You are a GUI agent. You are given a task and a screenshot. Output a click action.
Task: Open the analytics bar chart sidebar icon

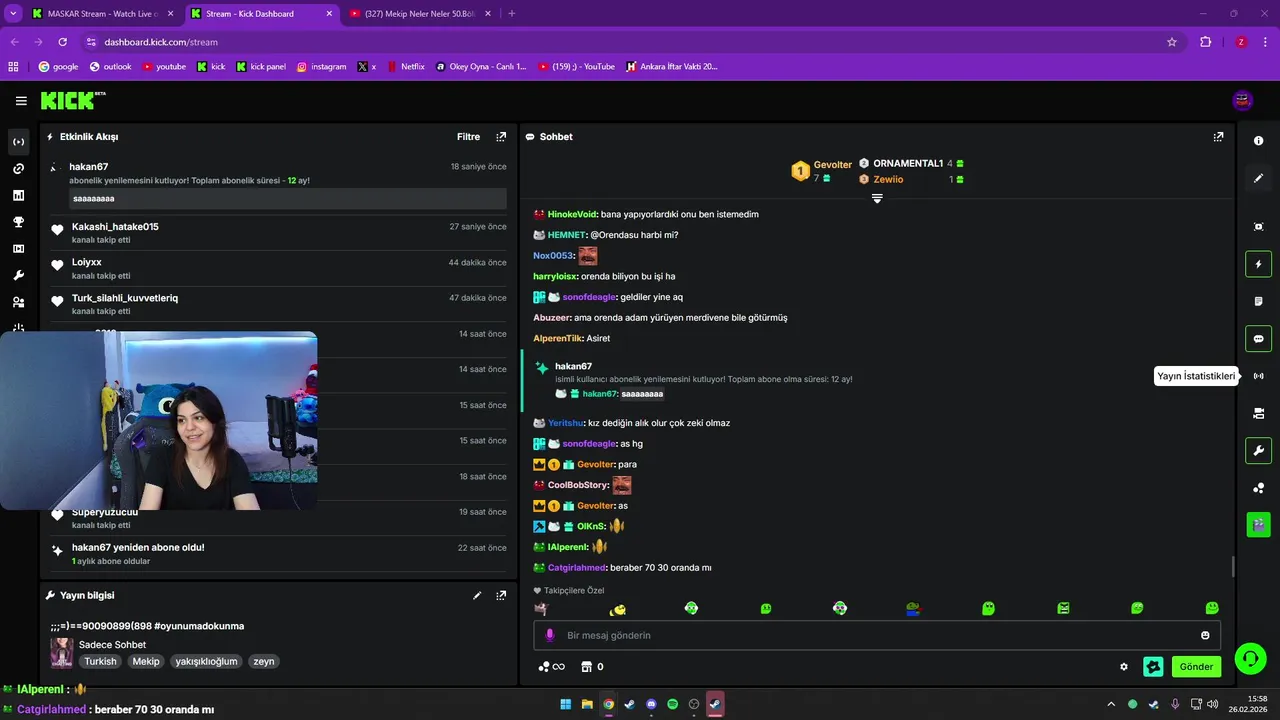pyautogui.click(x=18, y=195)
